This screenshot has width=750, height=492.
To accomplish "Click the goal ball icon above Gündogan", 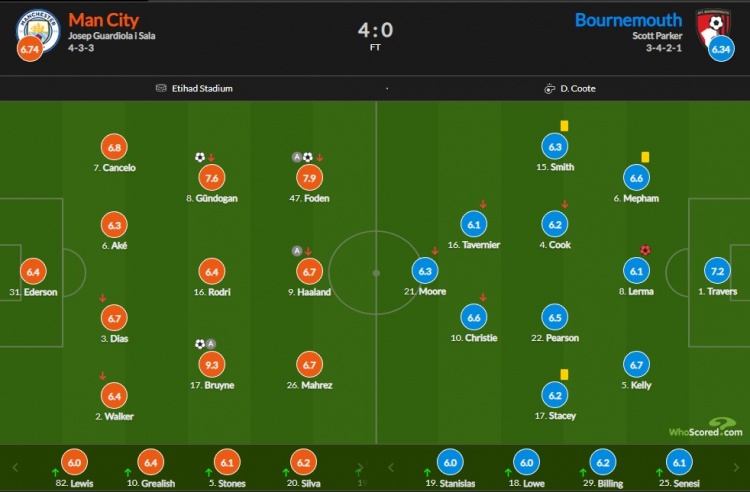I will pyautogui.click(x=200, y=157).
